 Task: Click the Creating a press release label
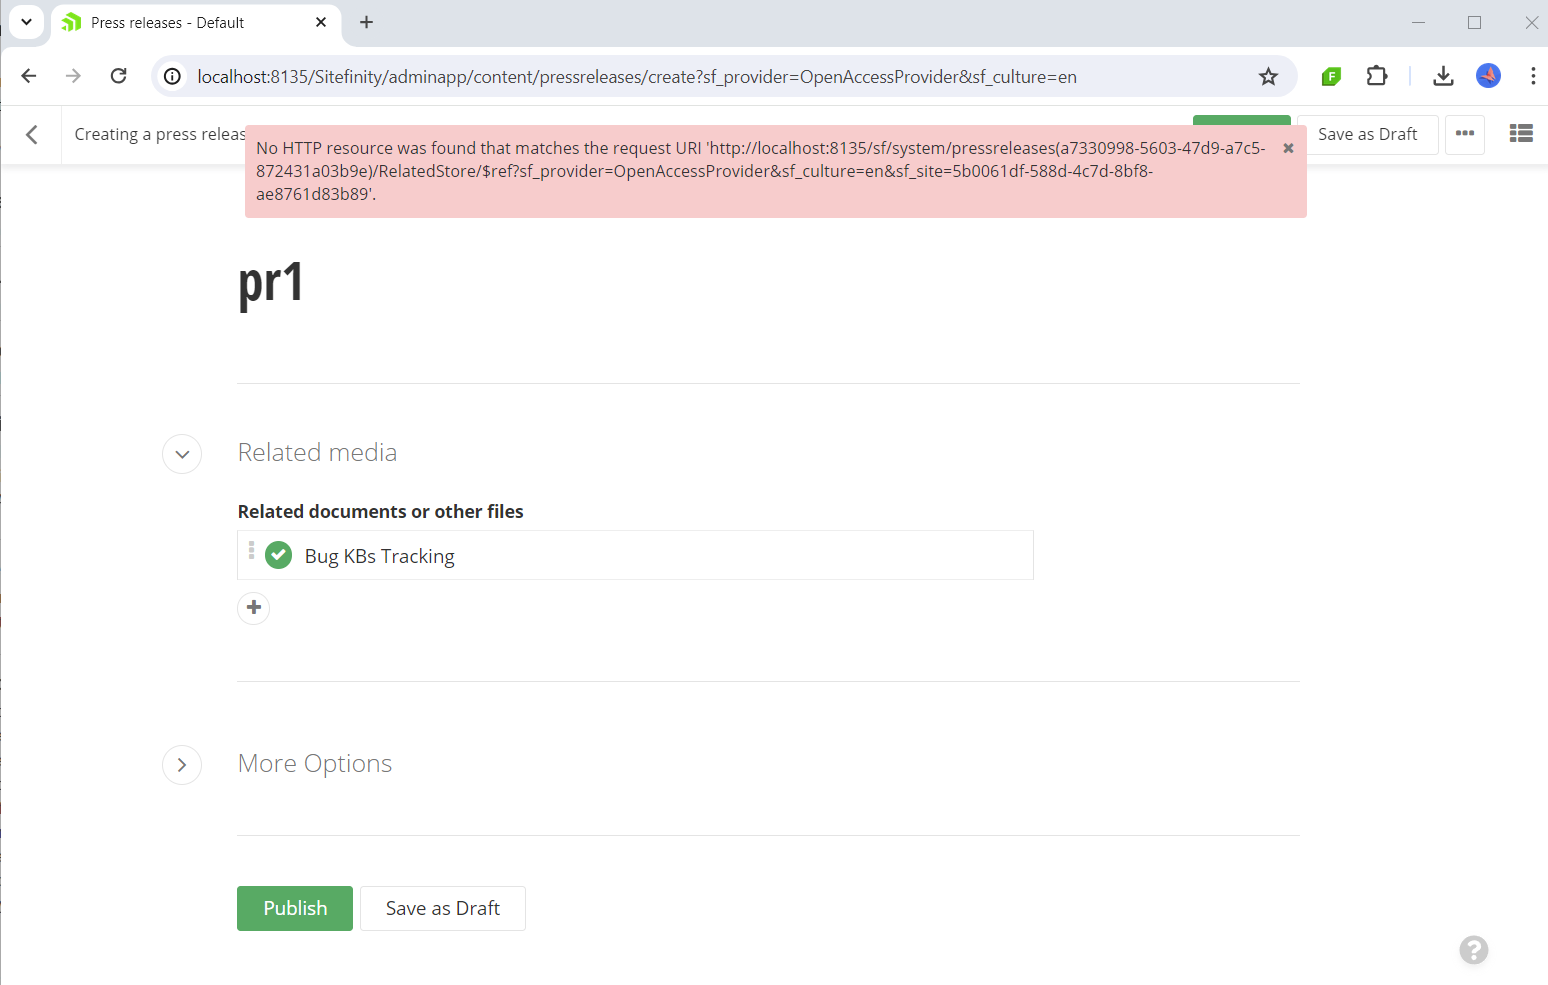pos(160,135)
